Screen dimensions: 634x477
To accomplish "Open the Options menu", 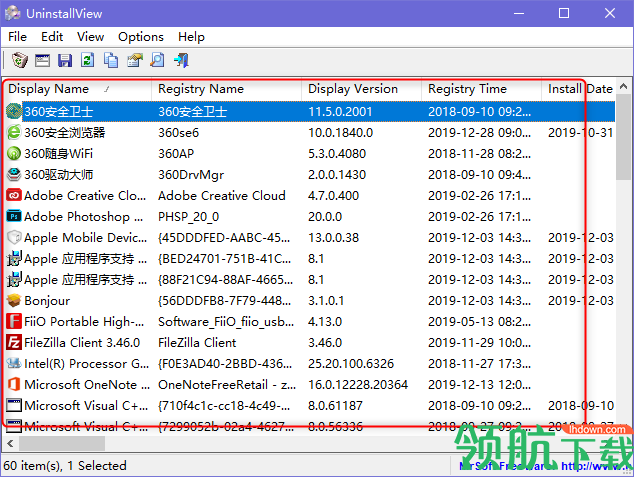I will coord(141,37).
